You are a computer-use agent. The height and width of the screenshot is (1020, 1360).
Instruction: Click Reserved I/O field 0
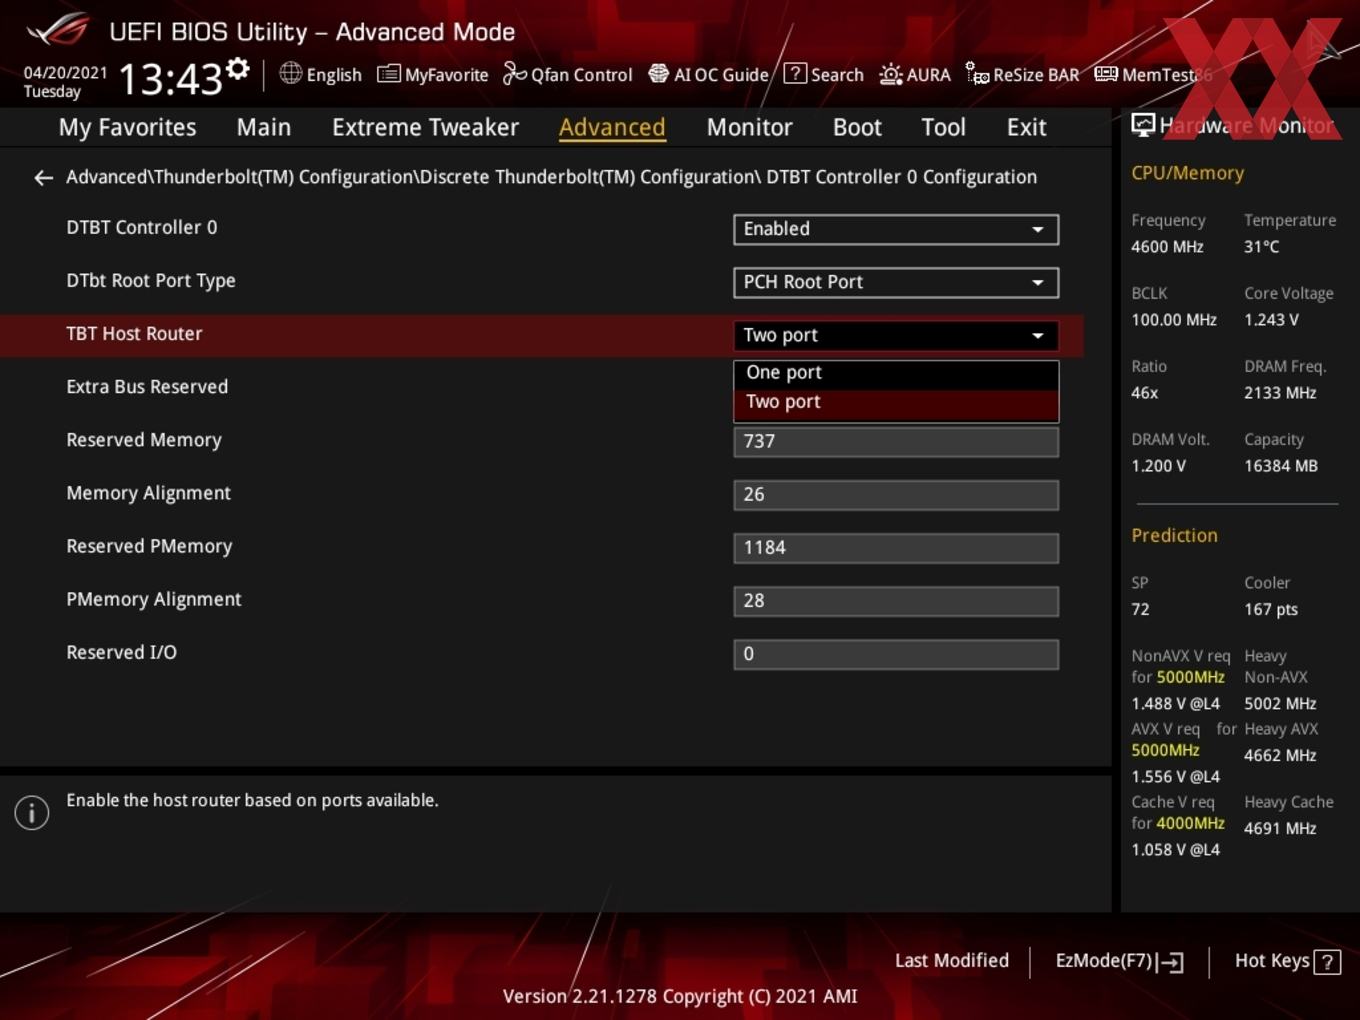(x=895, y=654)
